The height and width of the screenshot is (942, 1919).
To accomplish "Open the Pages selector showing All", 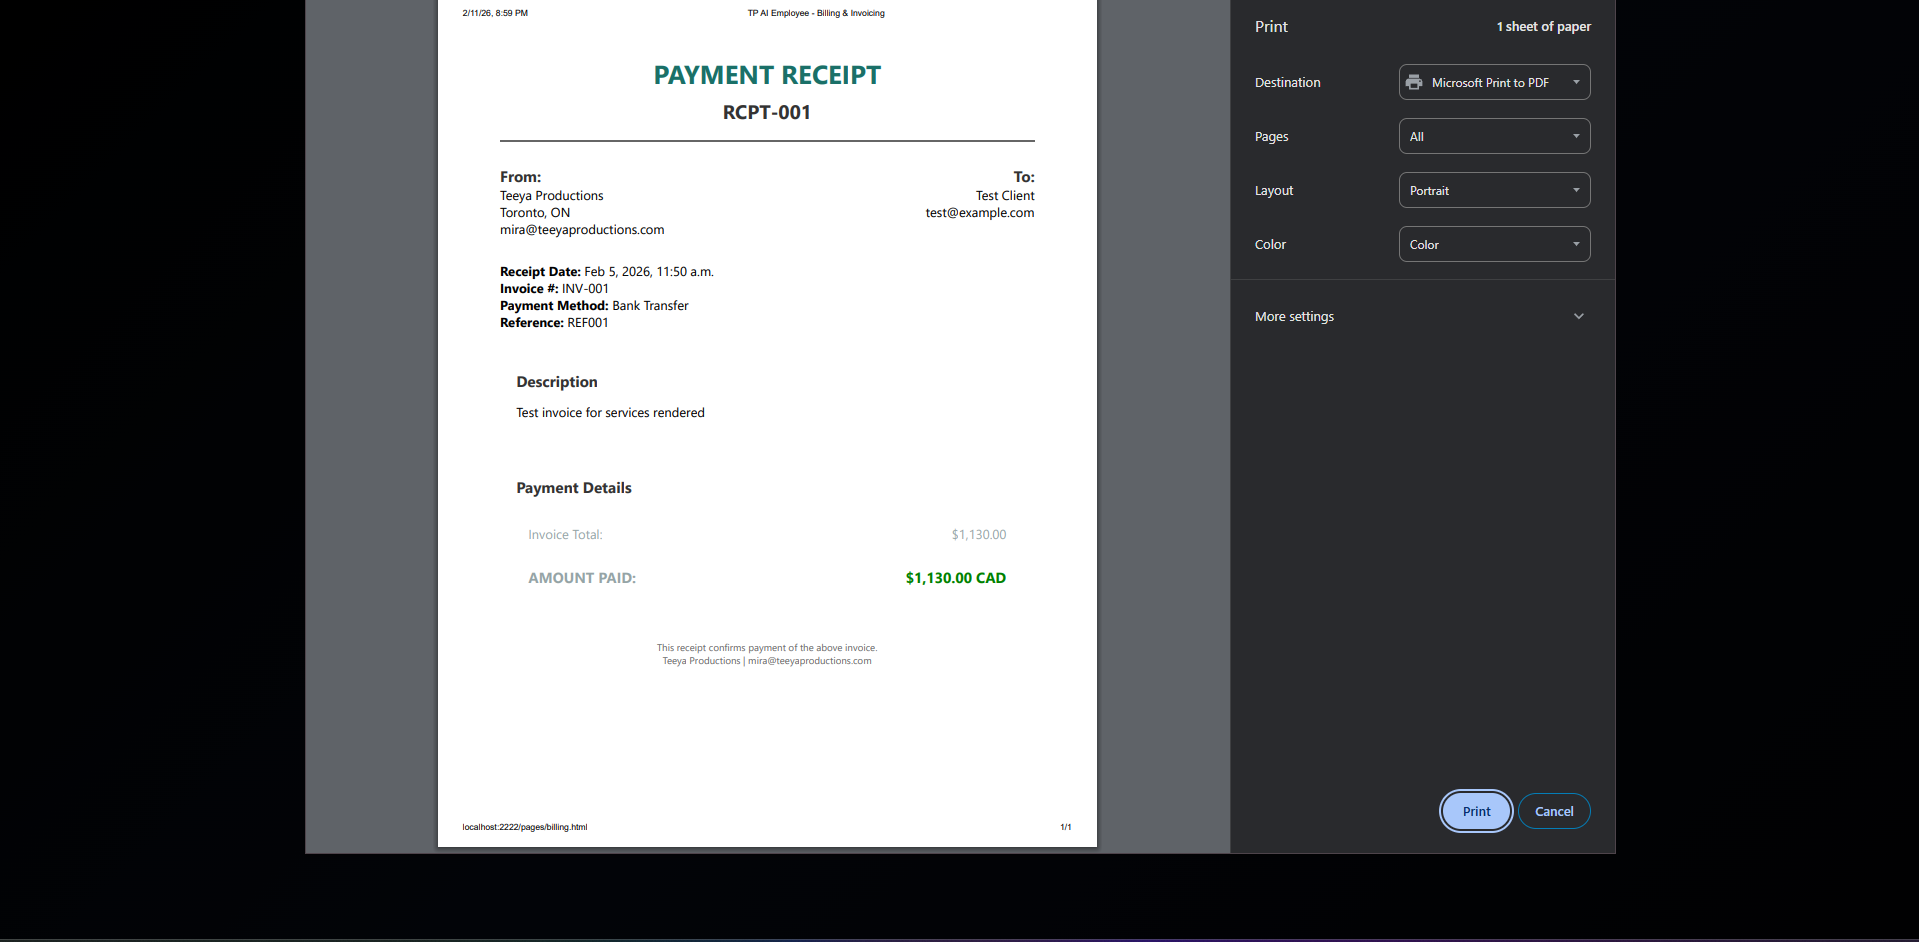I will point(1494,136).
